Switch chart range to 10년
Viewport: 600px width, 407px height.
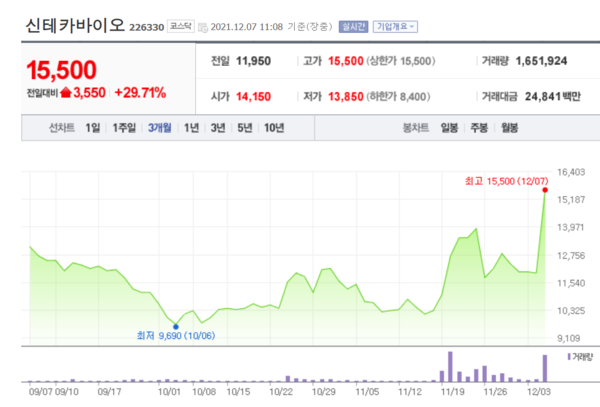tap(274, 128)
